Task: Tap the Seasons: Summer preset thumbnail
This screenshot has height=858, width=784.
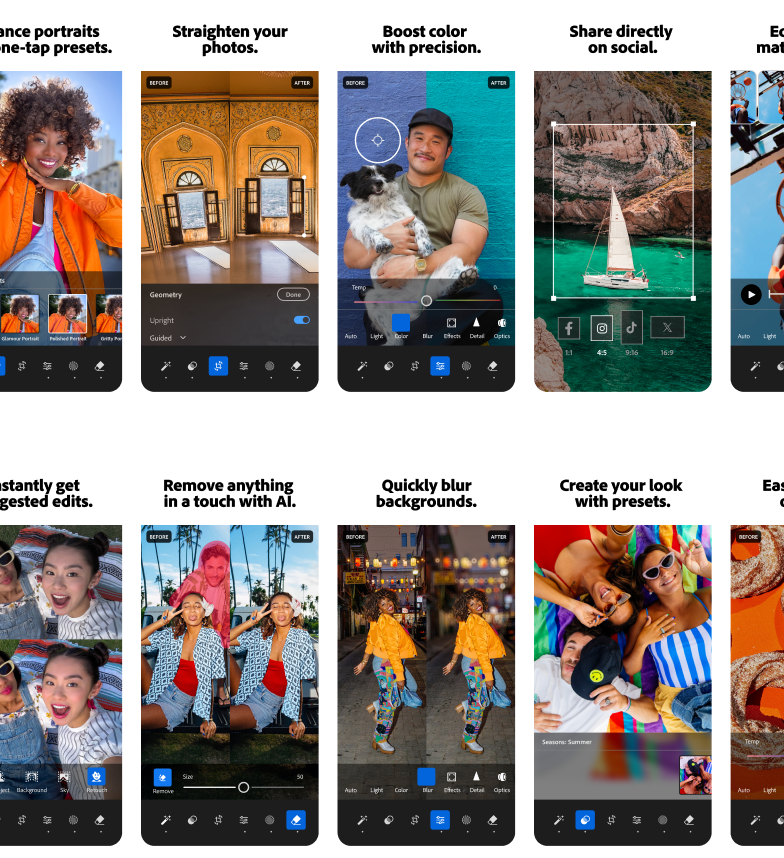Action: (695, 775)
